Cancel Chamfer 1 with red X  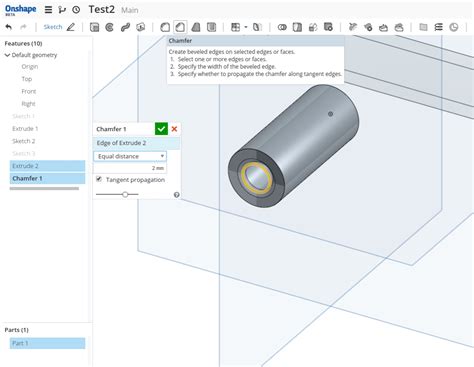174,129
